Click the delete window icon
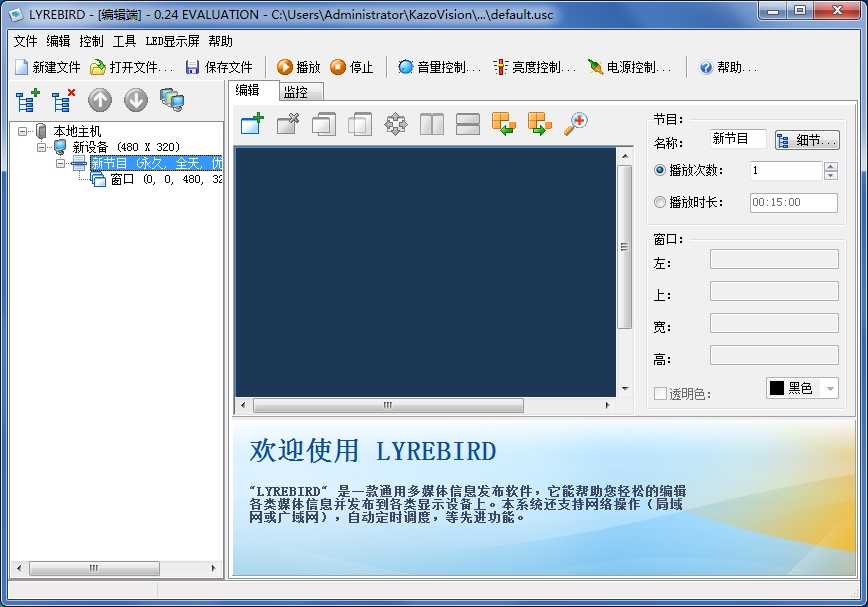Image resolution: width=868 pixels, height=607 pixels. 288,124
